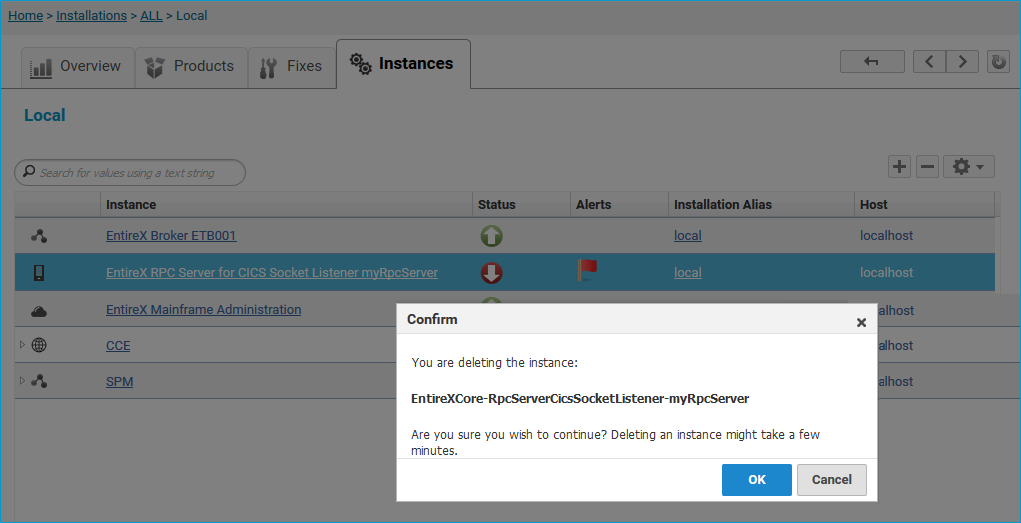Viewport: 1021px width, 523px height.
Task: Click the Local heading text
Action: point(45,115)
